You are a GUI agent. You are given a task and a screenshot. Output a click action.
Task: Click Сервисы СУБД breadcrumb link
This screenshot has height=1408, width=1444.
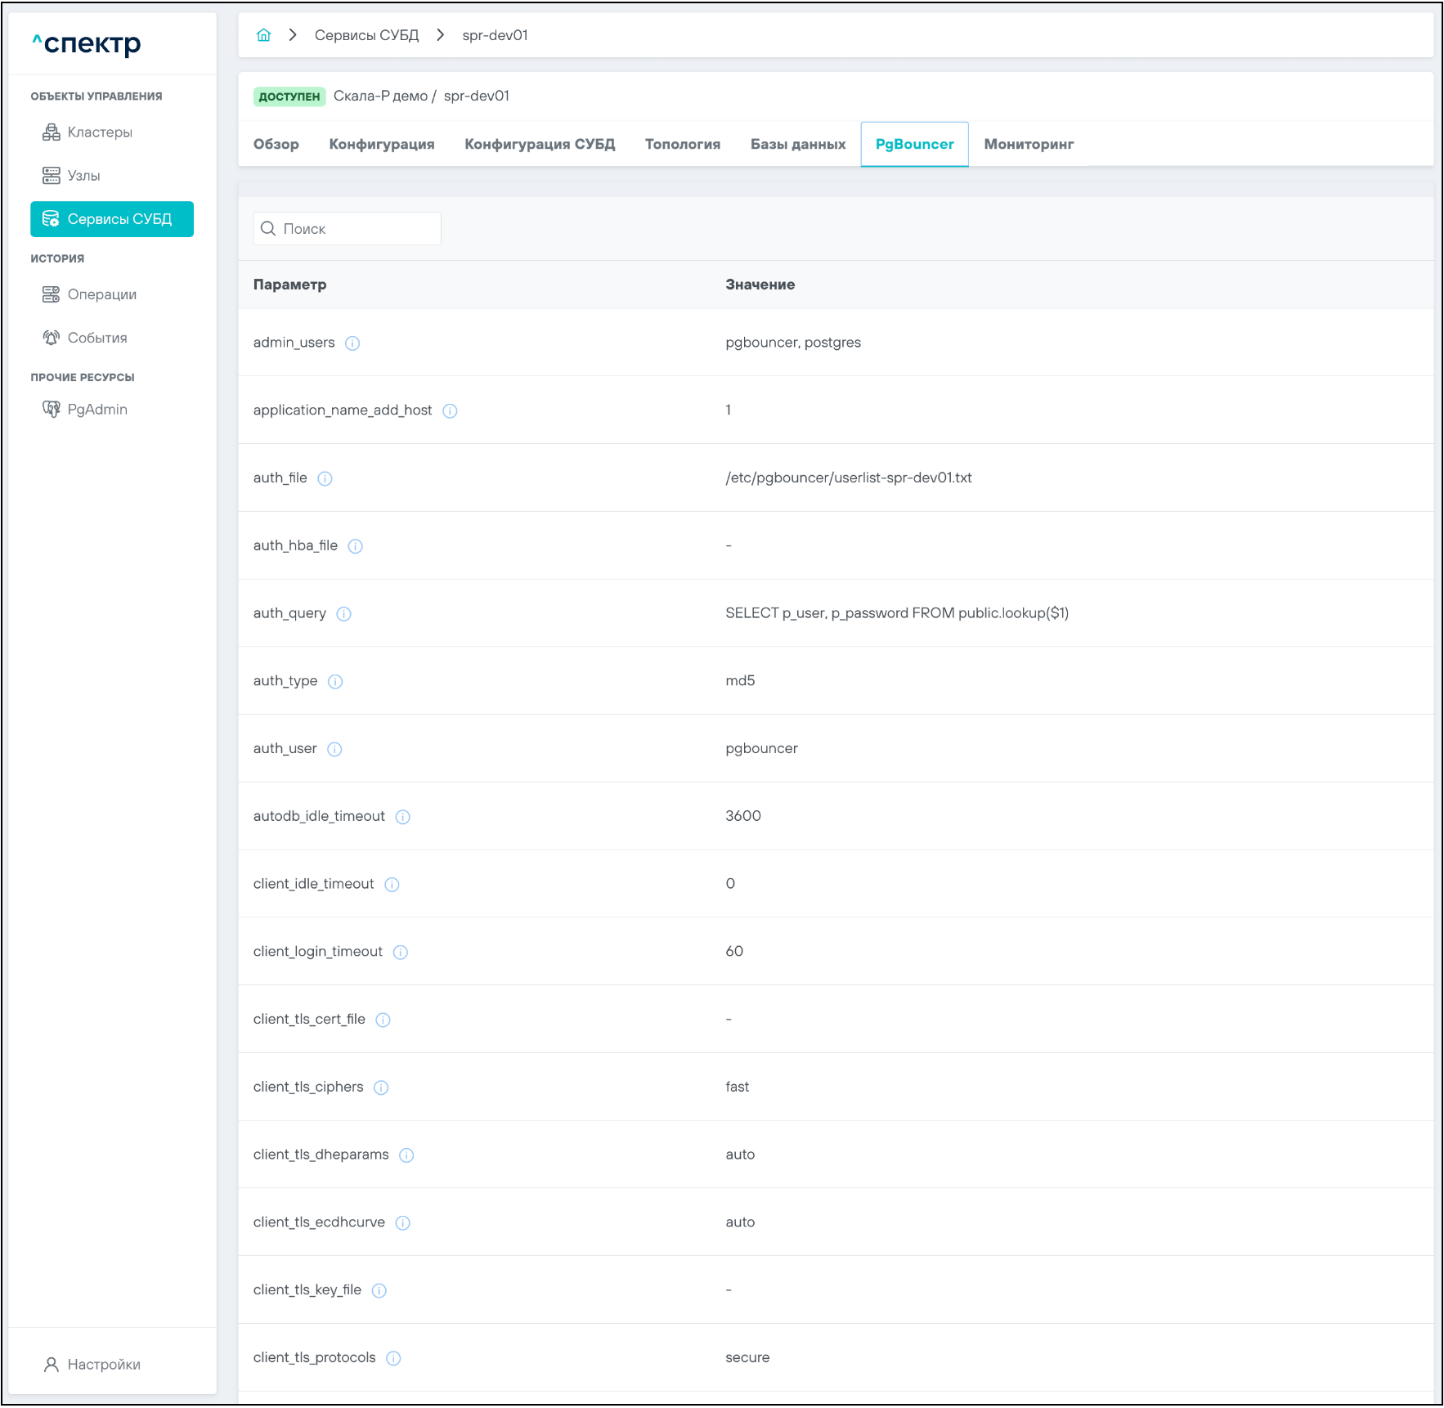tap(366, 35)
